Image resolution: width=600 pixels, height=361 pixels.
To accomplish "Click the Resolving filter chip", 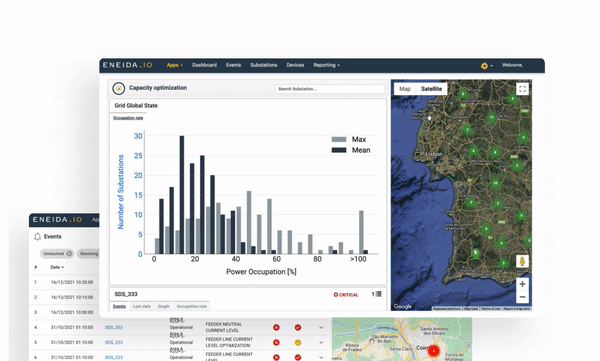I will [89, 253].
